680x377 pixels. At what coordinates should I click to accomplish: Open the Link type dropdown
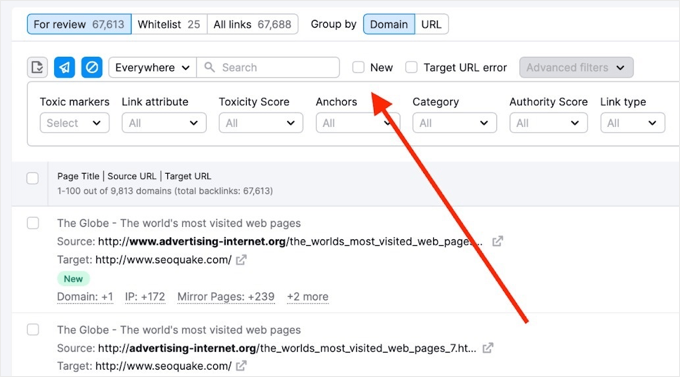pyautogui.click(x=633, y=123)
